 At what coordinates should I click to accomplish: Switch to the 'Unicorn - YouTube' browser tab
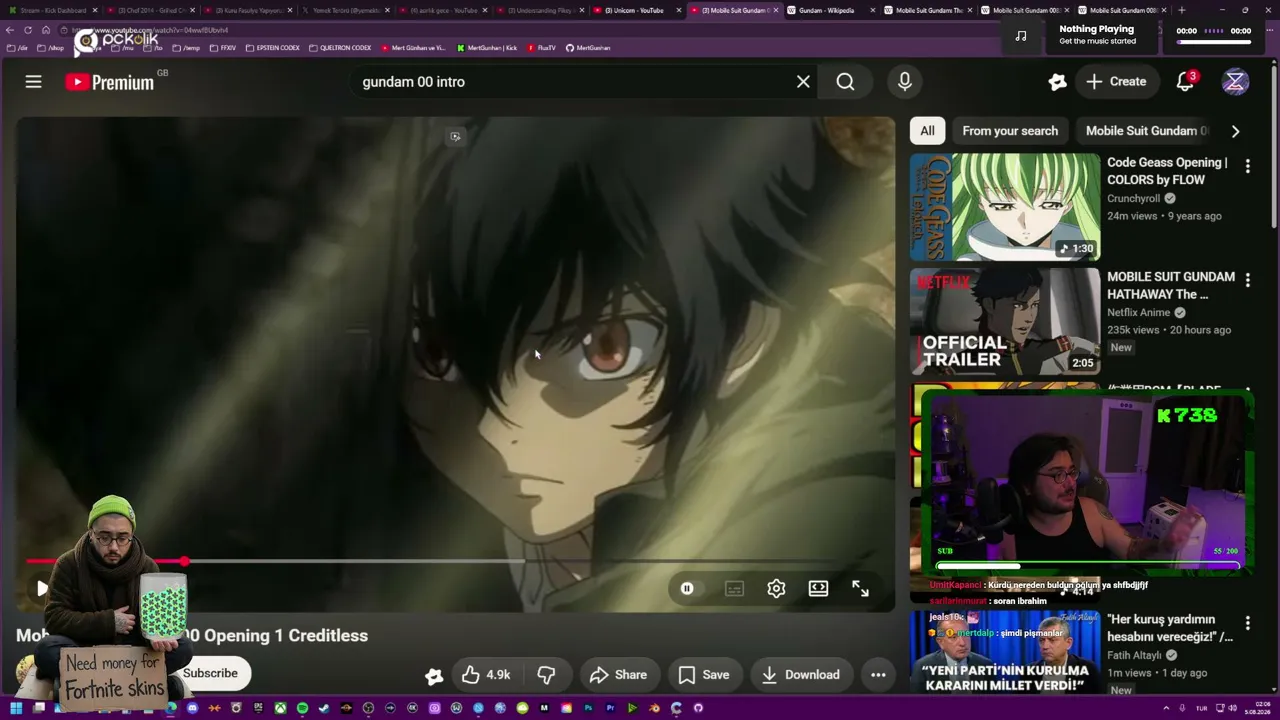635,10
